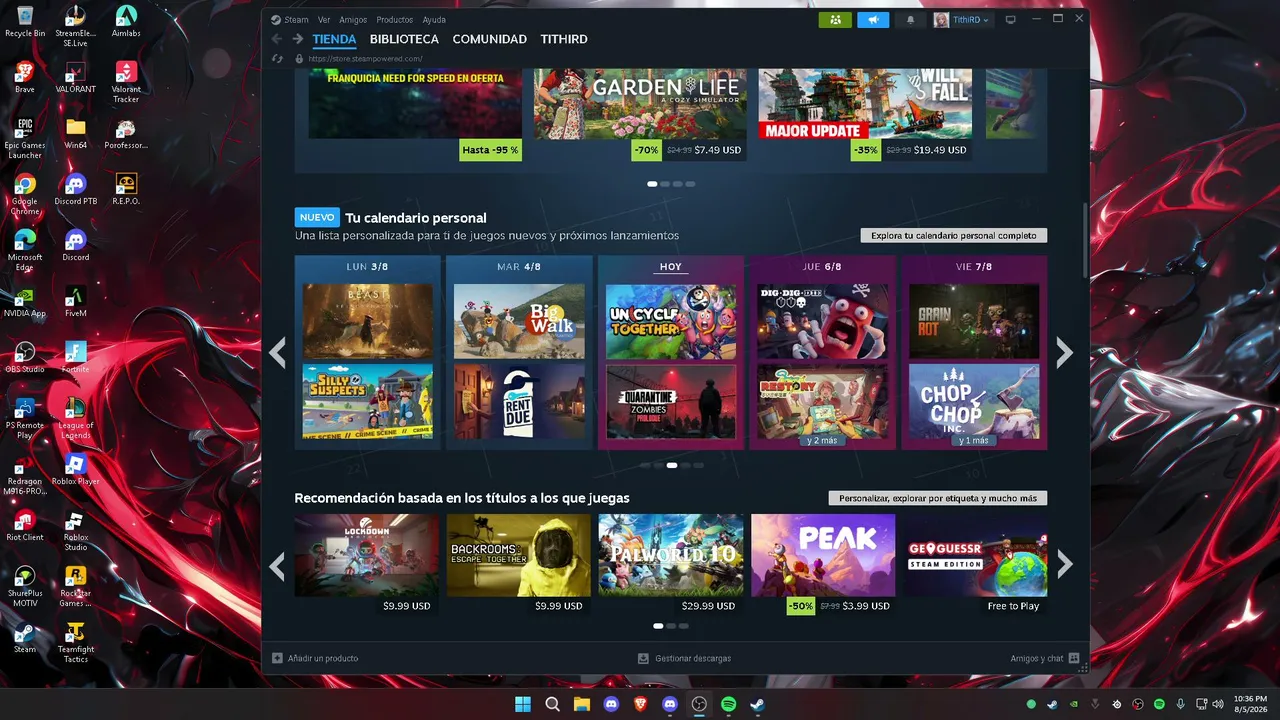
Task: Open NVIDIA App desktop shortcut
Action: pos(25,301)
